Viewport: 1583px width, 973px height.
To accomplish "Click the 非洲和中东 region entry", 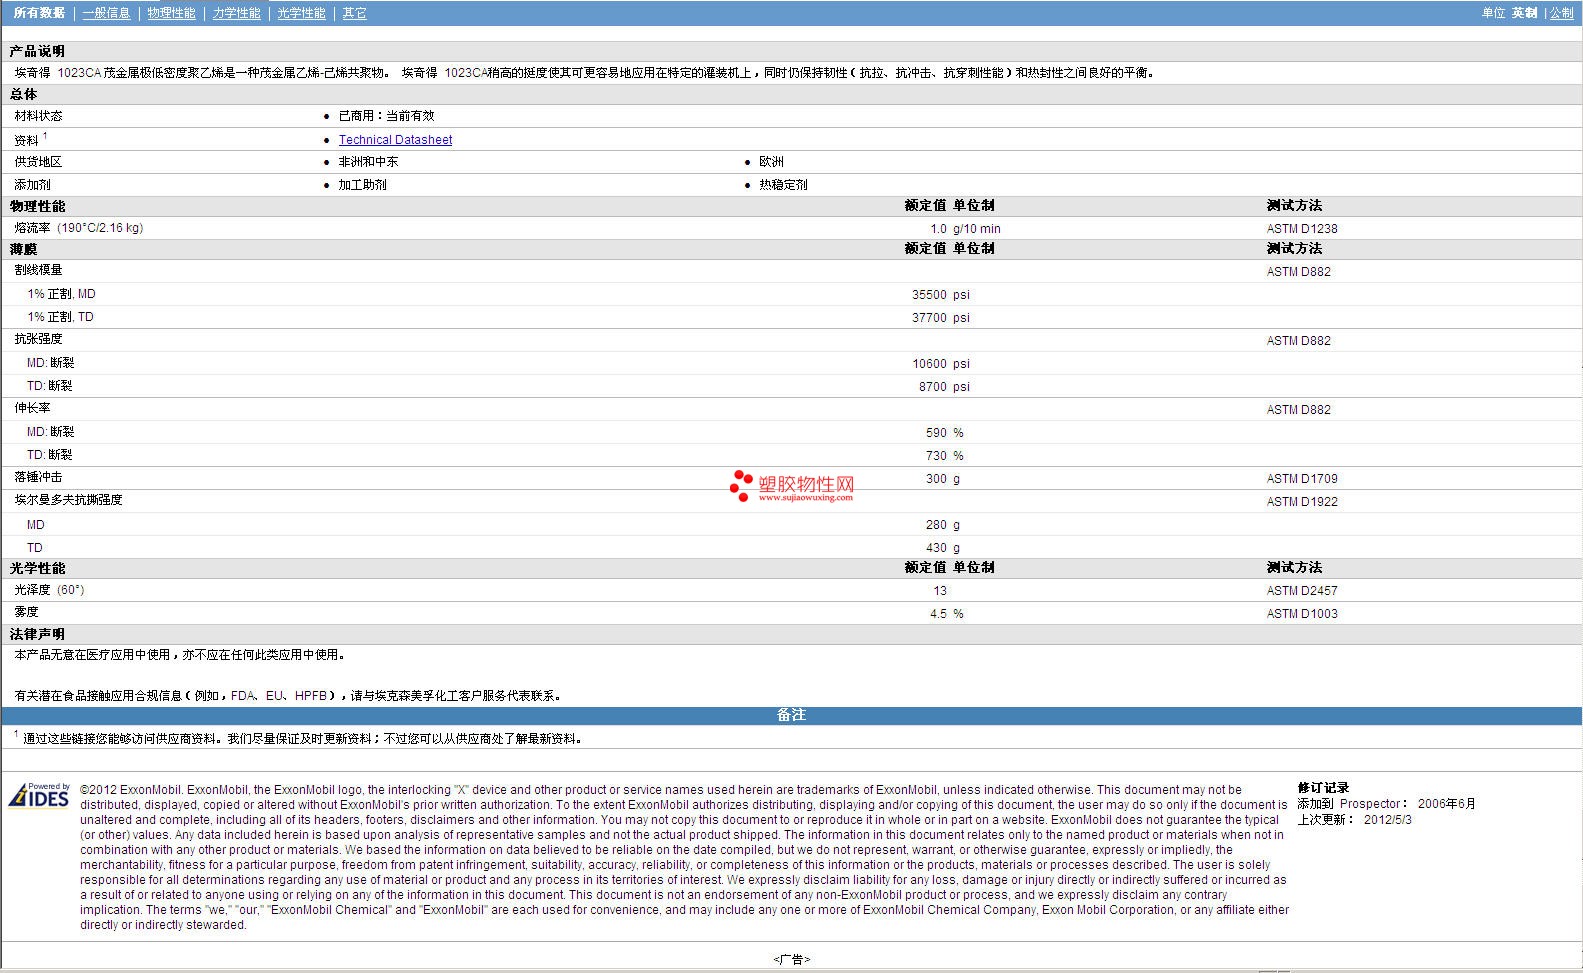I will 368,162.
